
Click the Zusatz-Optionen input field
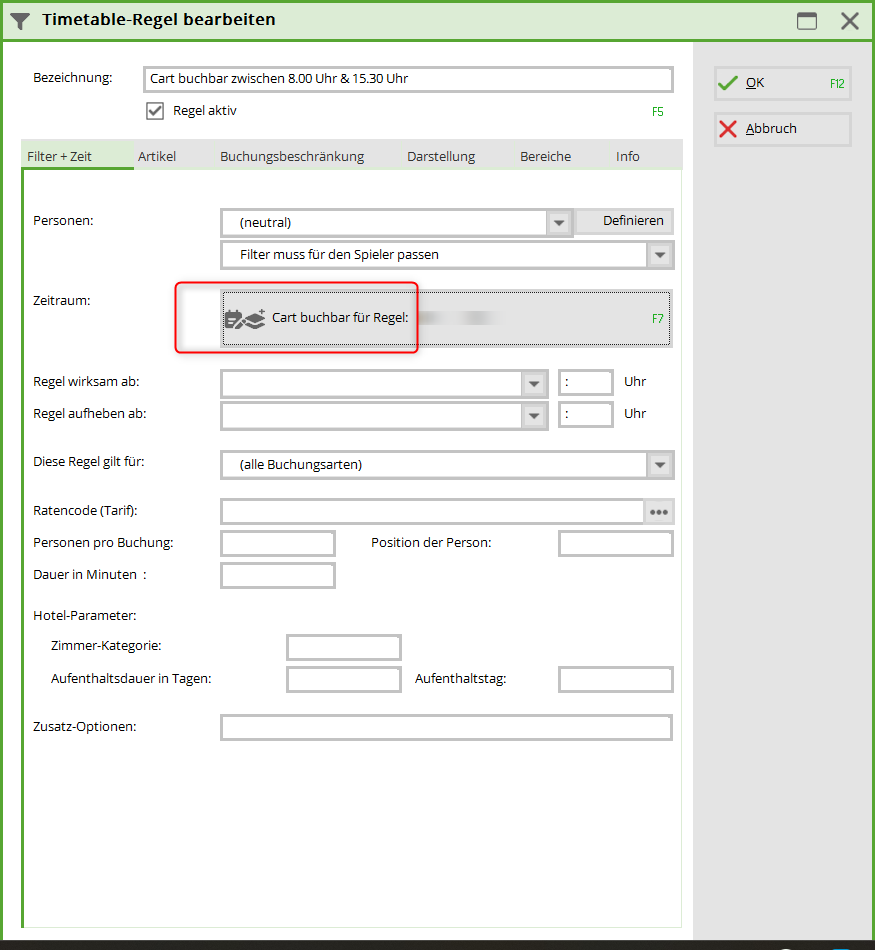tap(447, 727)
